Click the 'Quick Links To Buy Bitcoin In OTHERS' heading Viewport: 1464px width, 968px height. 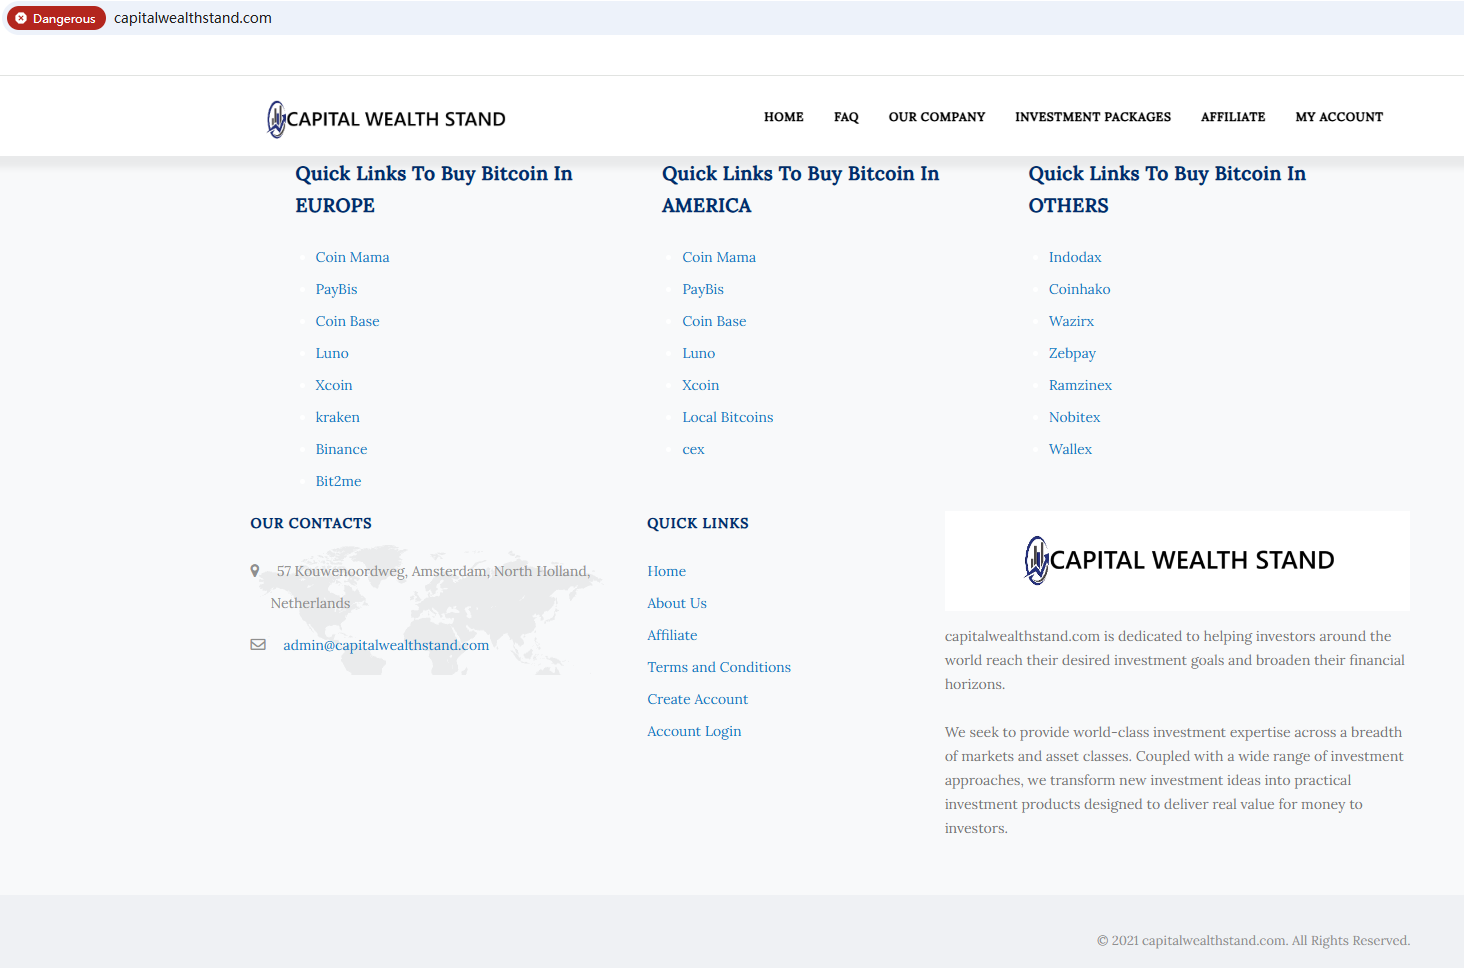[x=1167, y=189]
